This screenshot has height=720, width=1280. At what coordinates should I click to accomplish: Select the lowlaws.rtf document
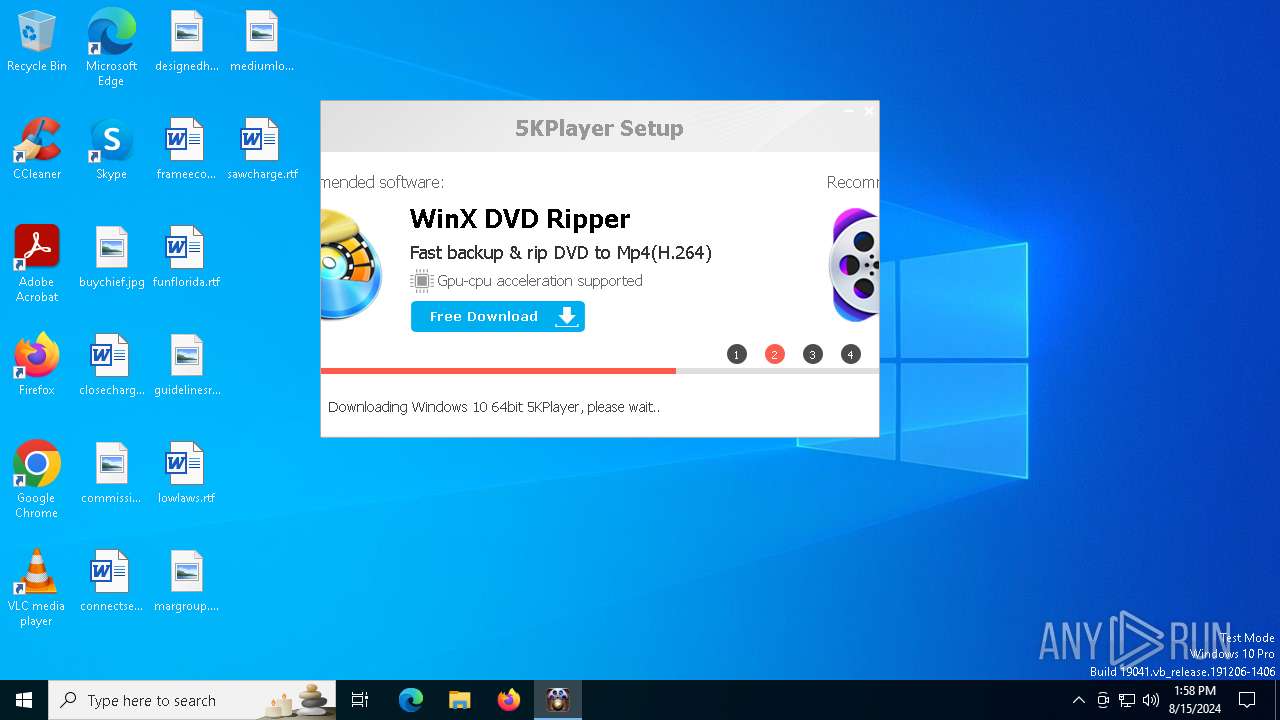(x=186, y=474)
